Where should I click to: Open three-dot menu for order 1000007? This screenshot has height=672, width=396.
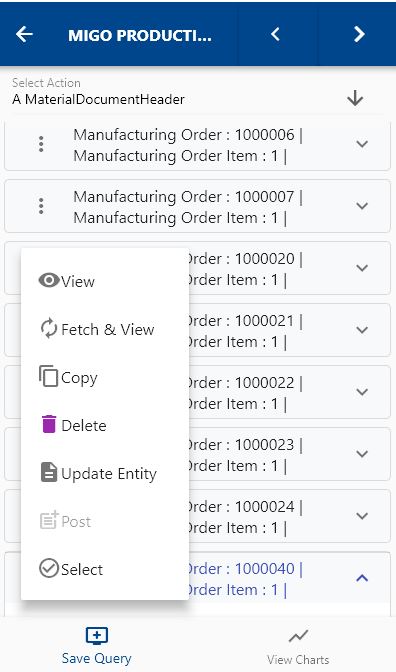(x=41, y=206)
